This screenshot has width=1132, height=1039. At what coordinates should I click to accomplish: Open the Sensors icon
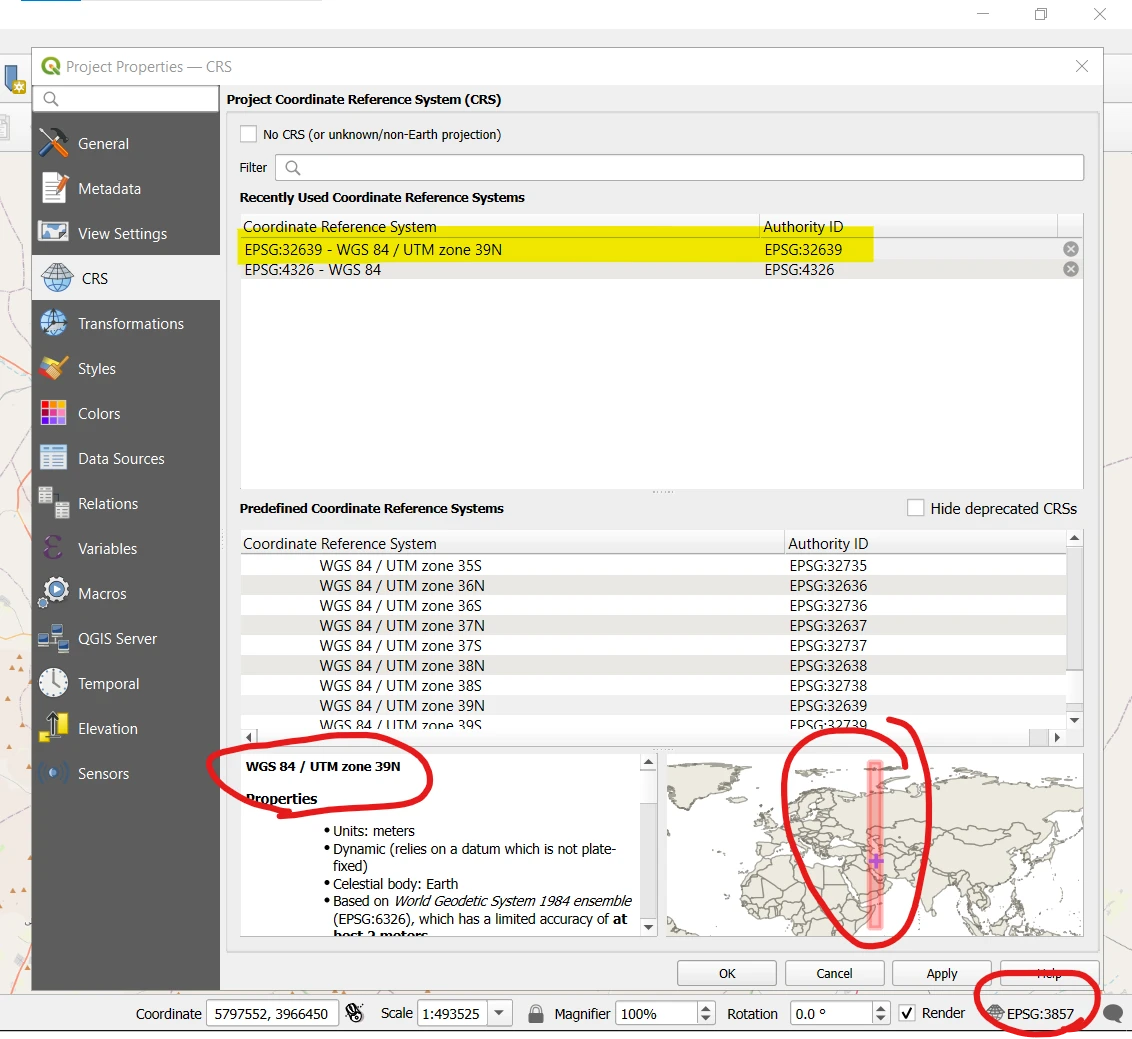click(53, 773)
